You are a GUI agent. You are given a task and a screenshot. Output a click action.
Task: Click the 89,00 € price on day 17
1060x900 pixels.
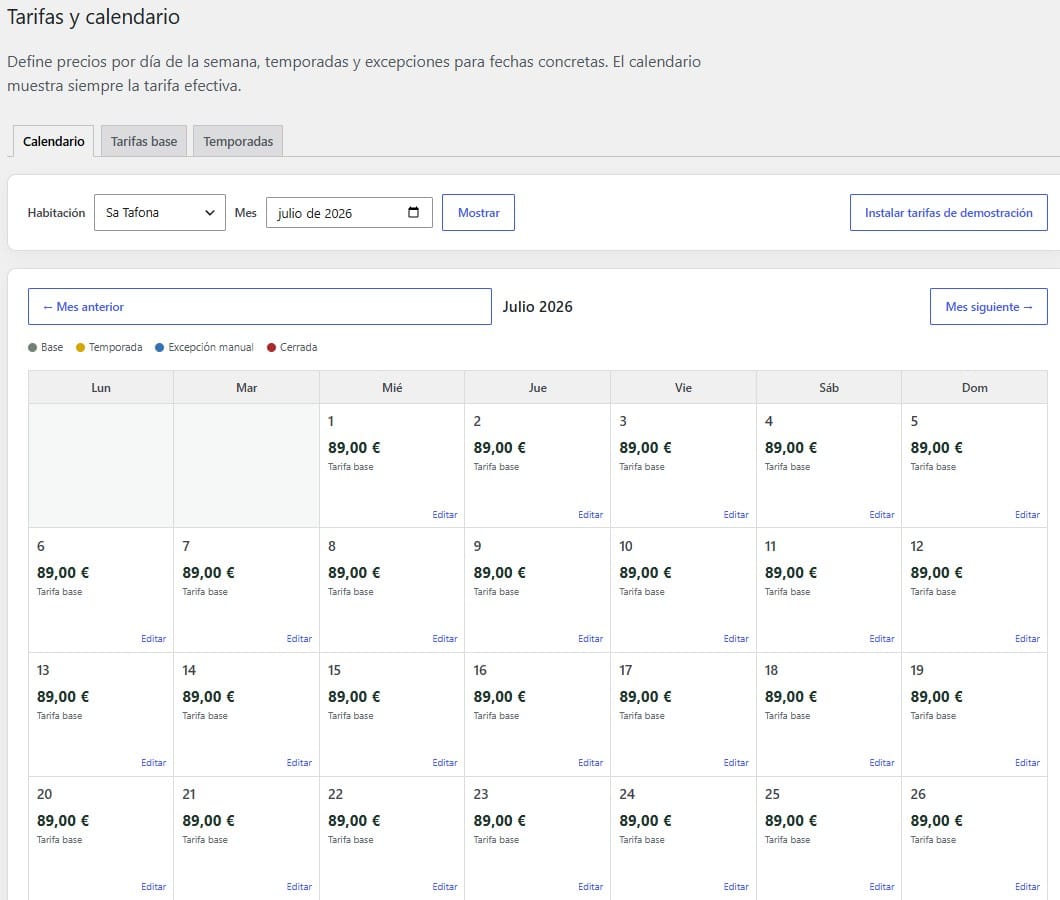(x=646, y=696)
